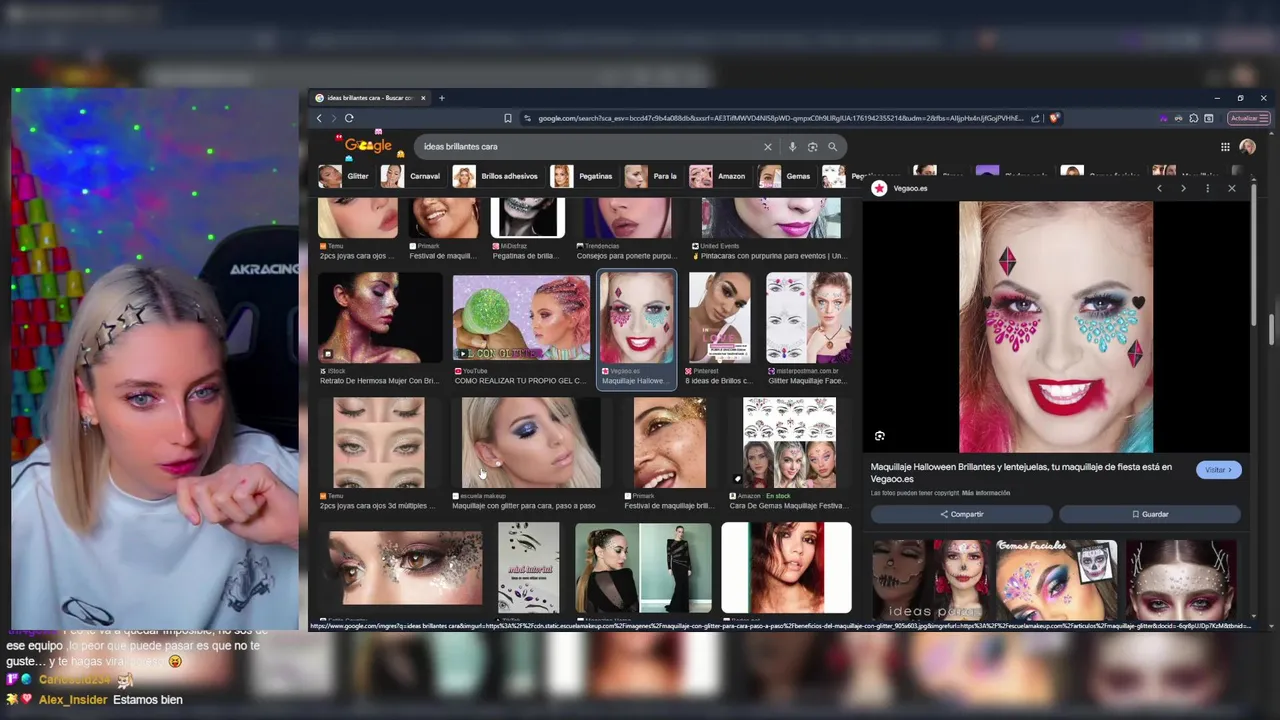This screenshot has width=1280, height=720.
Task: Click the browser address bar URL
Action: click(780, 118)
